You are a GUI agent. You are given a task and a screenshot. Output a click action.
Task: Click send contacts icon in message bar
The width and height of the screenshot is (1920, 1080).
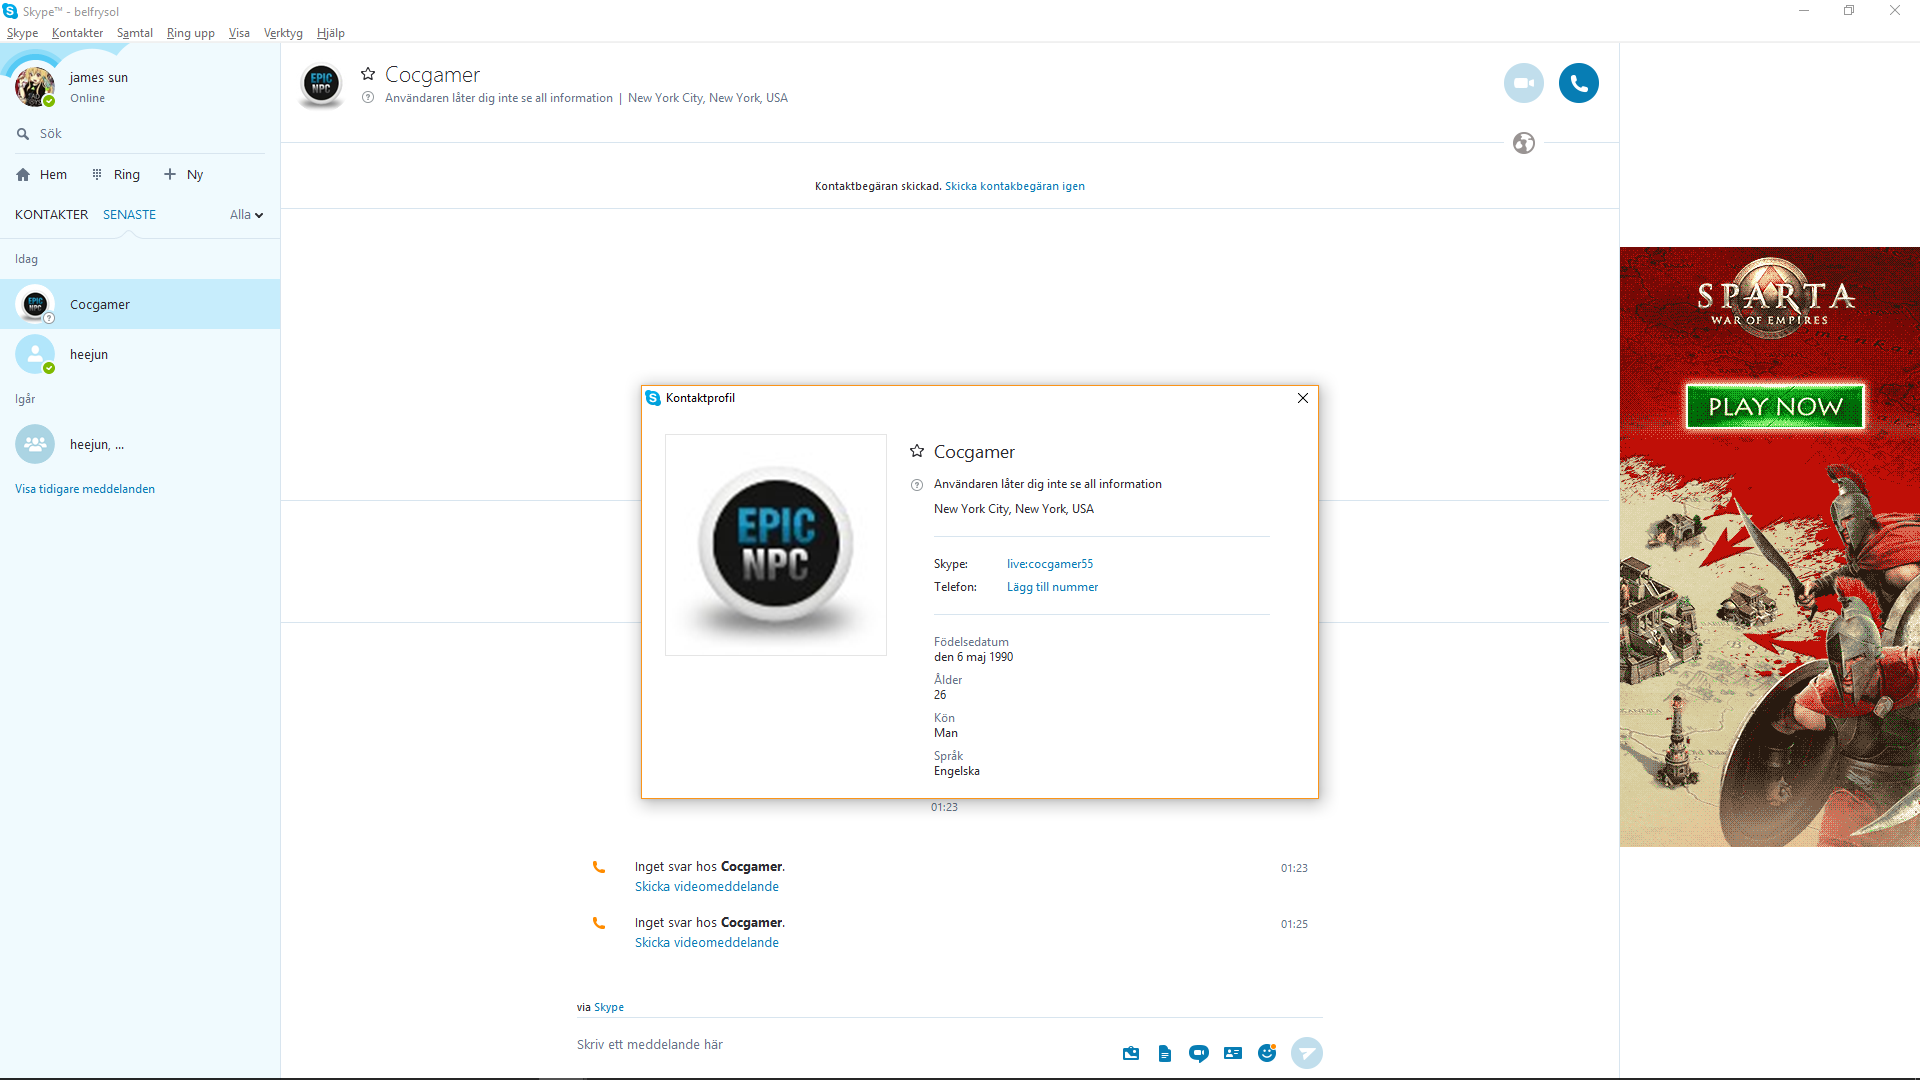1233,1053
